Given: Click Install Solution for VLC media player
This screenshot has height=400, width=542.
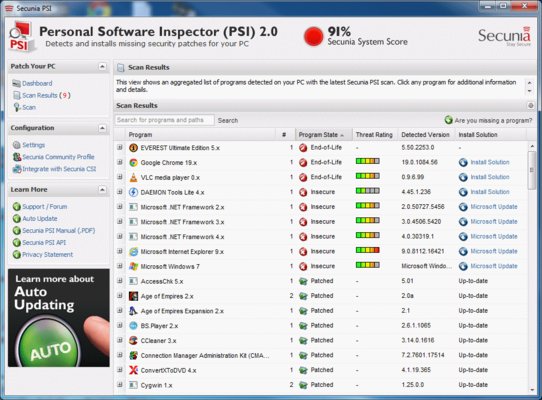Looking at the screenshot, I should [x=490, y=177].
